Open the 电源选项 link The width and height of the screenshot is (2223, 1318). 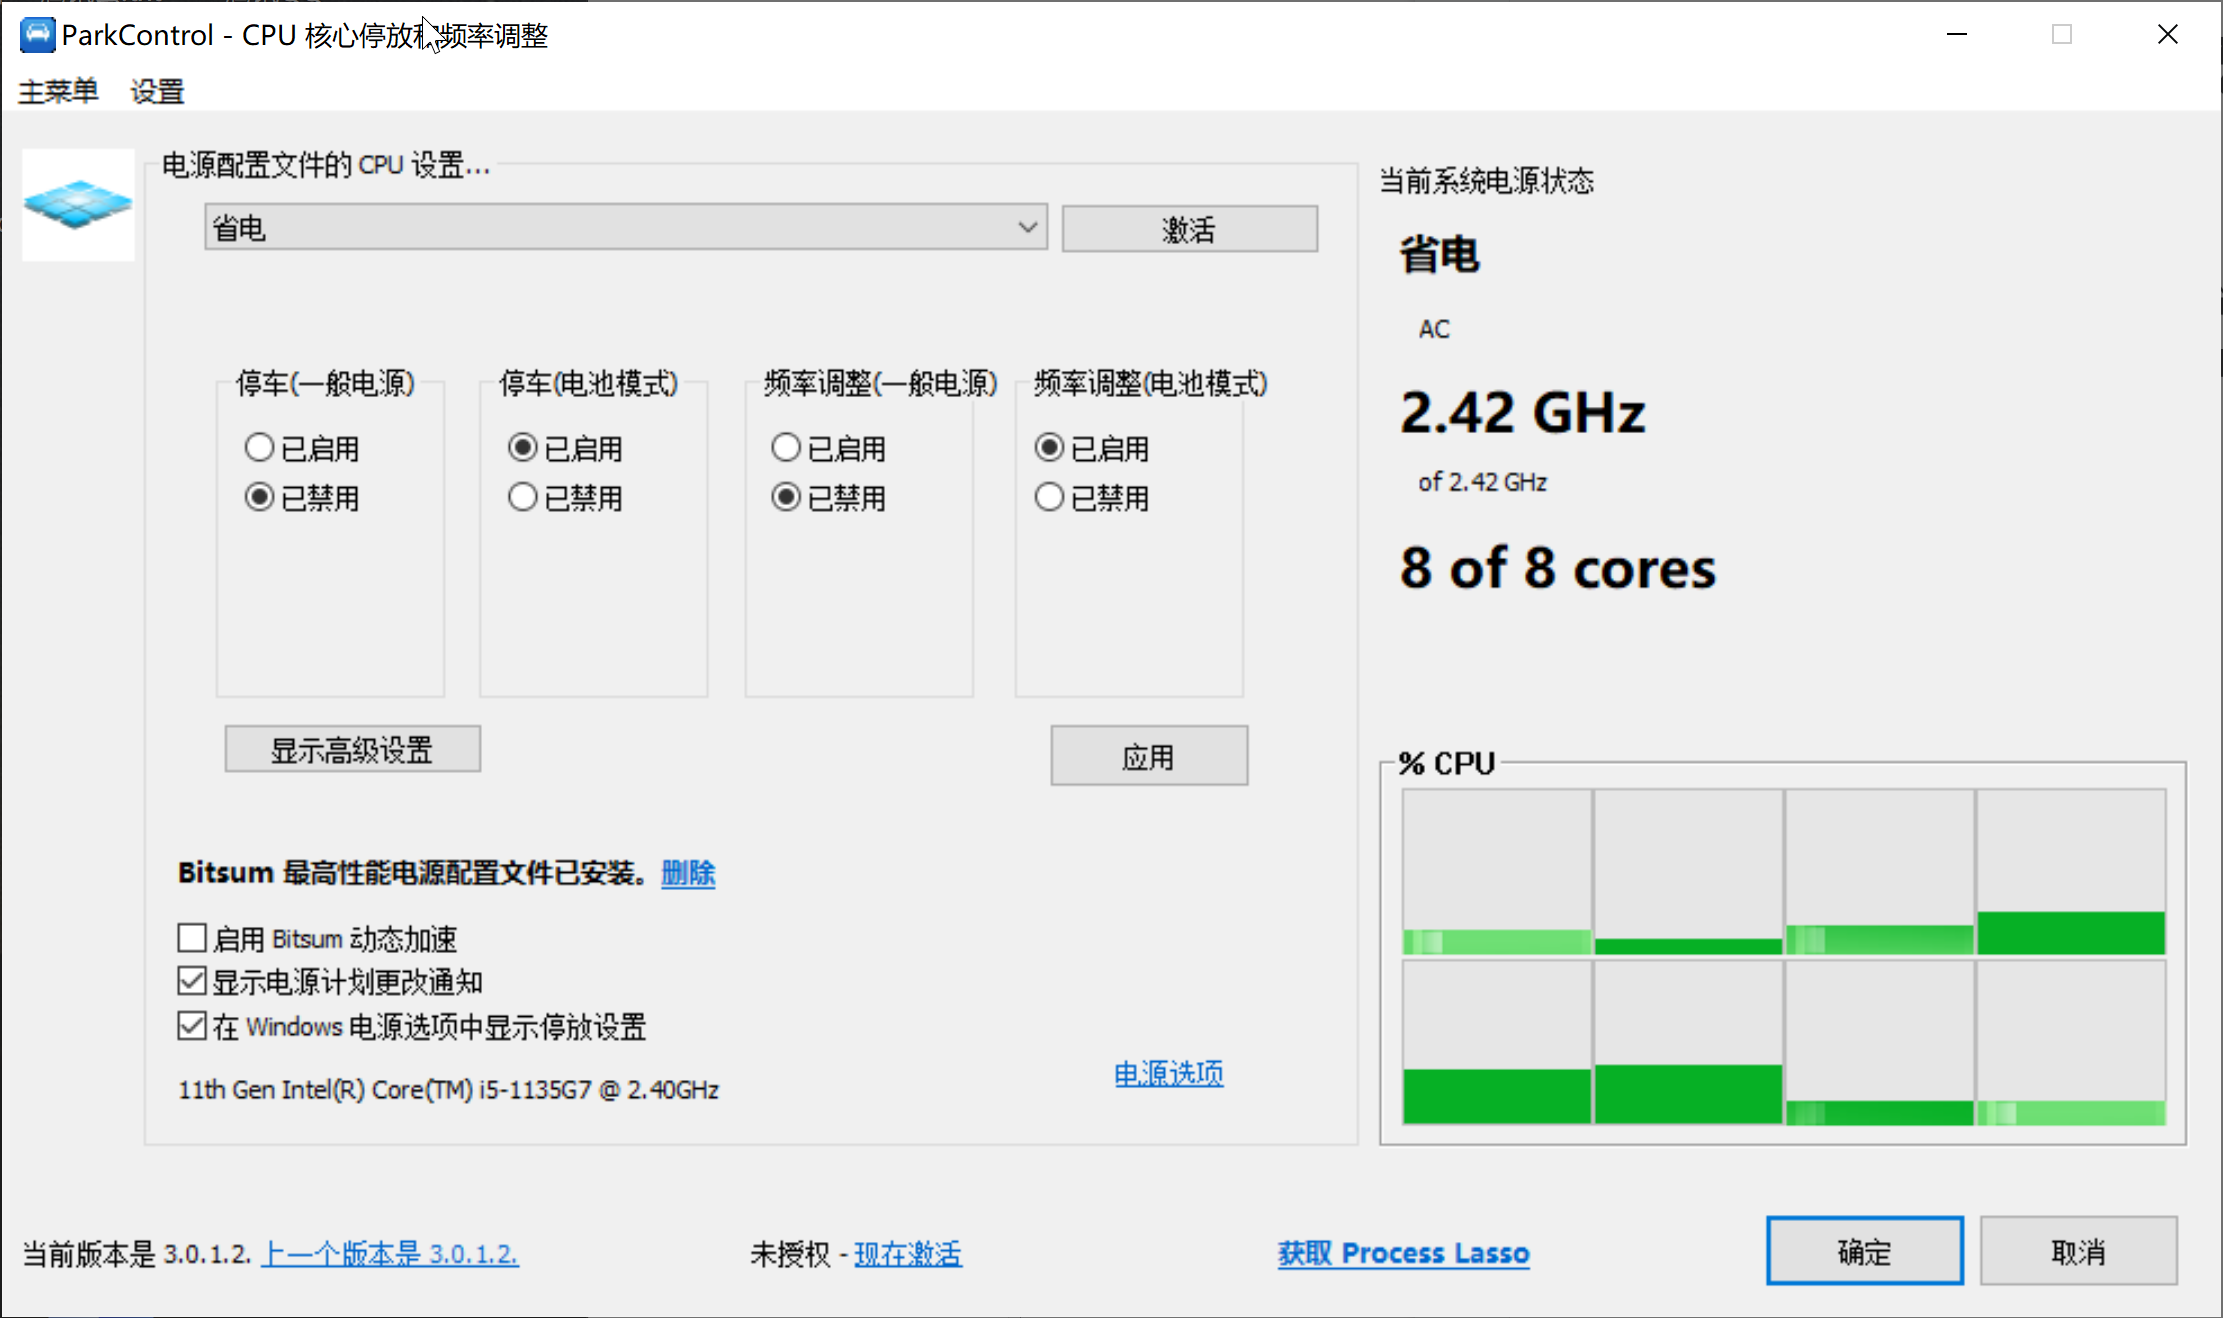1168,1073
